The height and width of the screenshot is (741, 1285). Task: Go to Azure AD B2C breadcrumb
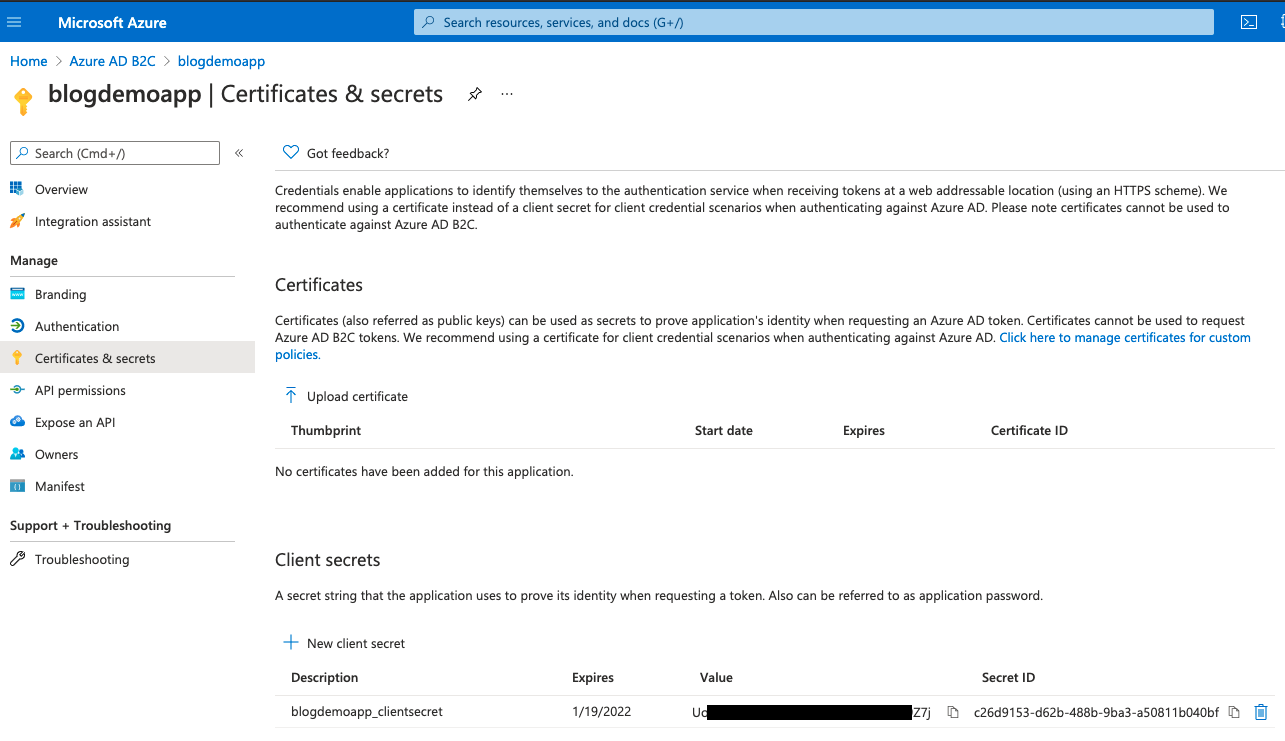click(113, 61)
